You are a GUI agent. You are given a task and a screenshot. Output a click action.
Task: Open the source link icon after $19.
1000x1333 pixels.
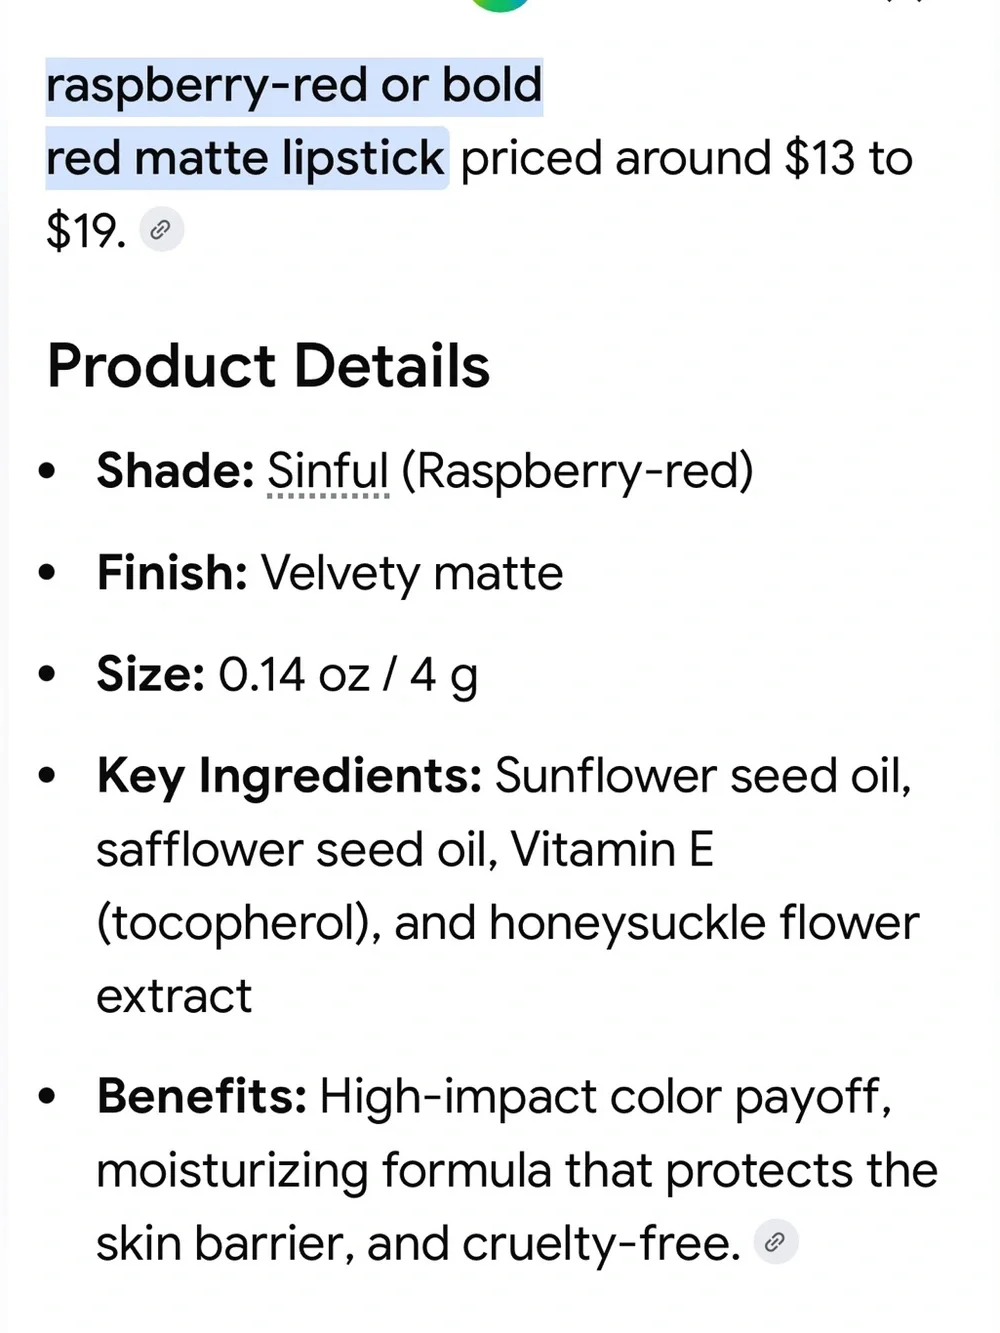click(161, 231)
